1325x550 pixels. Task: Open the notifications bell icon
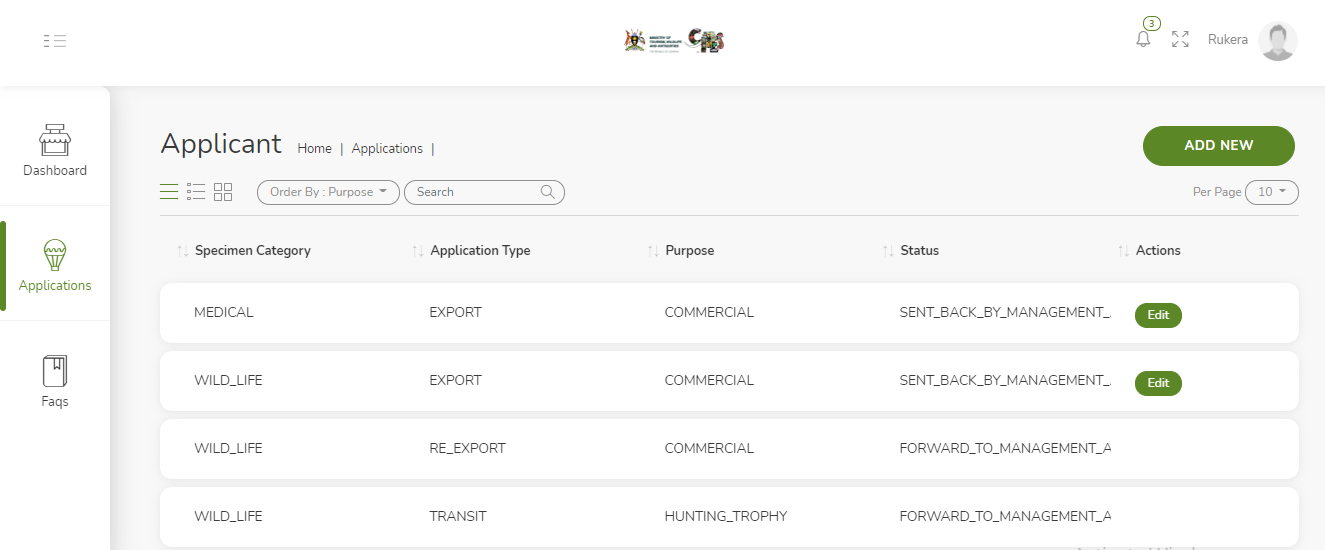(x=1143, y=39)
